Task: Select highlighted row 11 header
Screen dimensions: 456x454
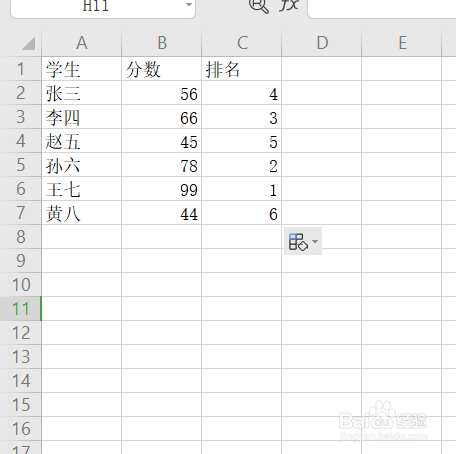Action: pyautogui.click(x=21, y=309)
